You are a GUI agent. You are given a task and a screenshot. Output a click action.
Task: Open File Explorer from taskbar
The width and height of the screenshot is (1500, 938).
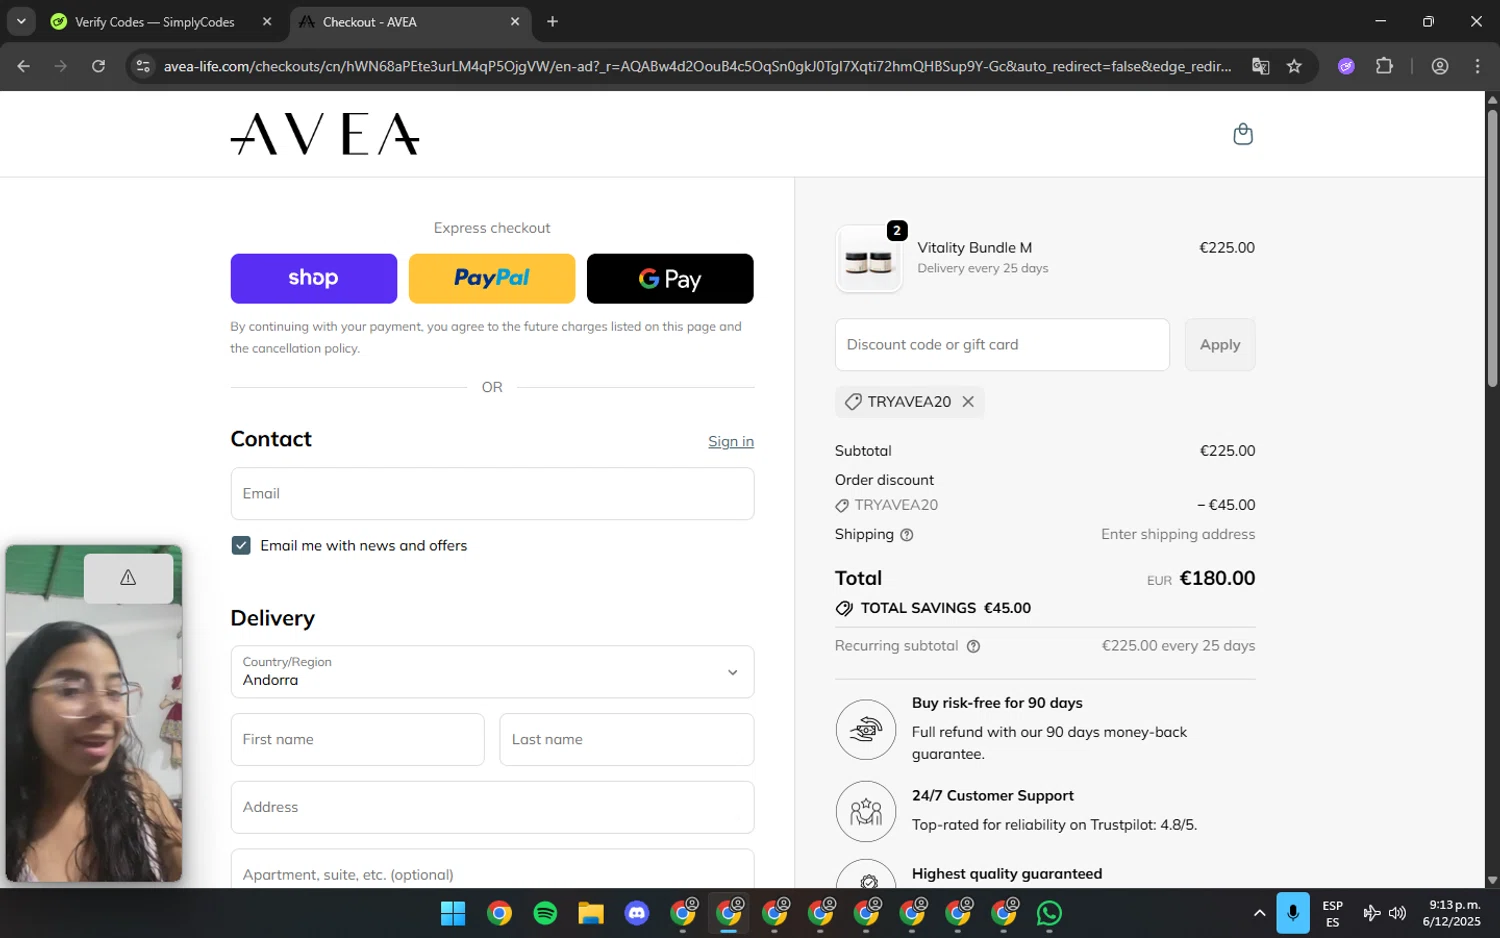click(591, 913)
